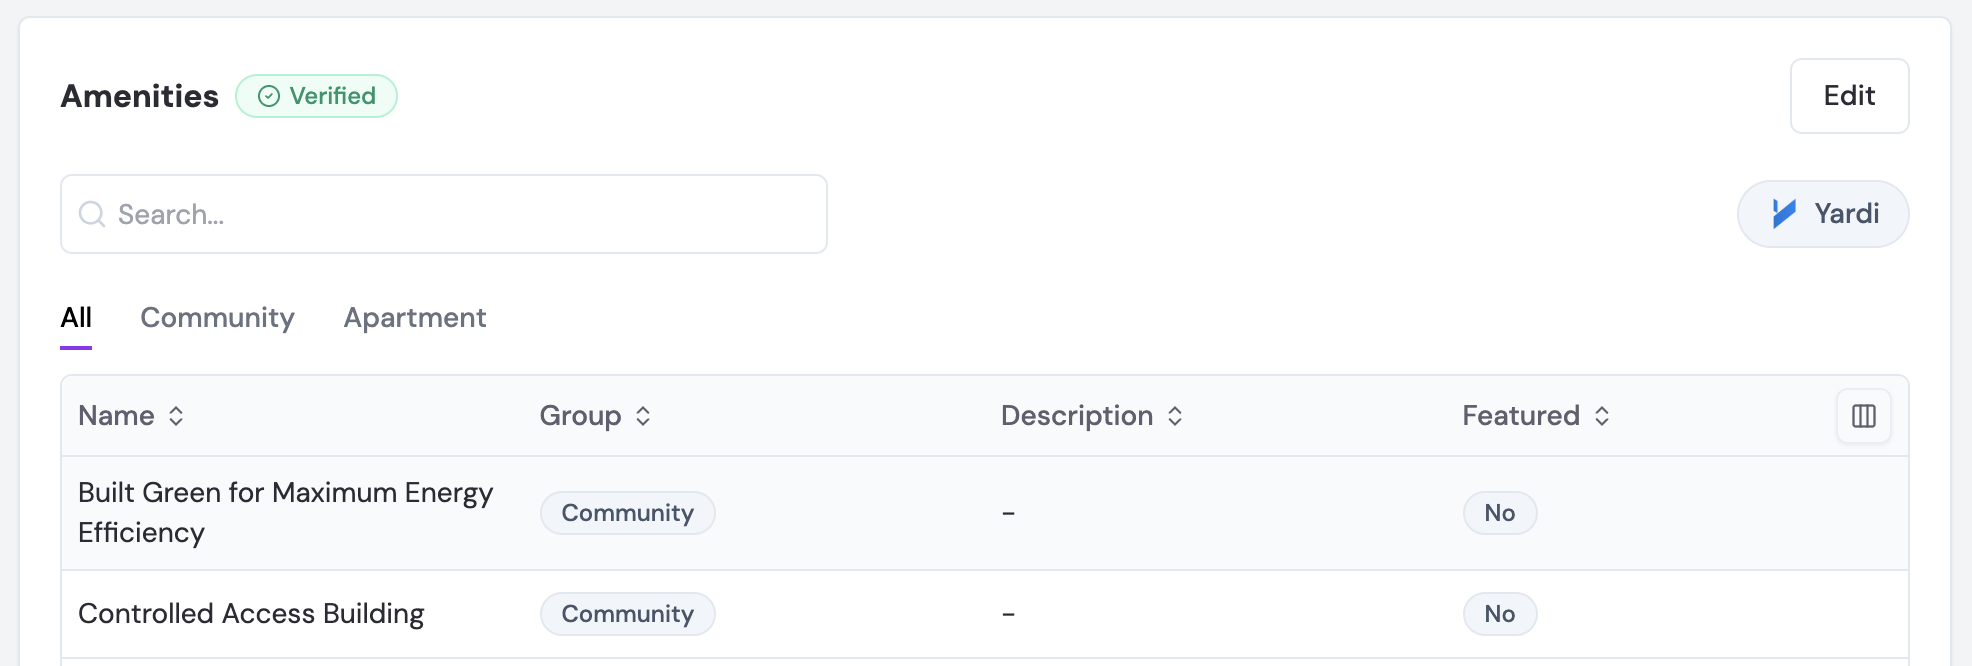Click the Verified status badge
This screenshot has width=1972, height=666.
pos(316,96)
